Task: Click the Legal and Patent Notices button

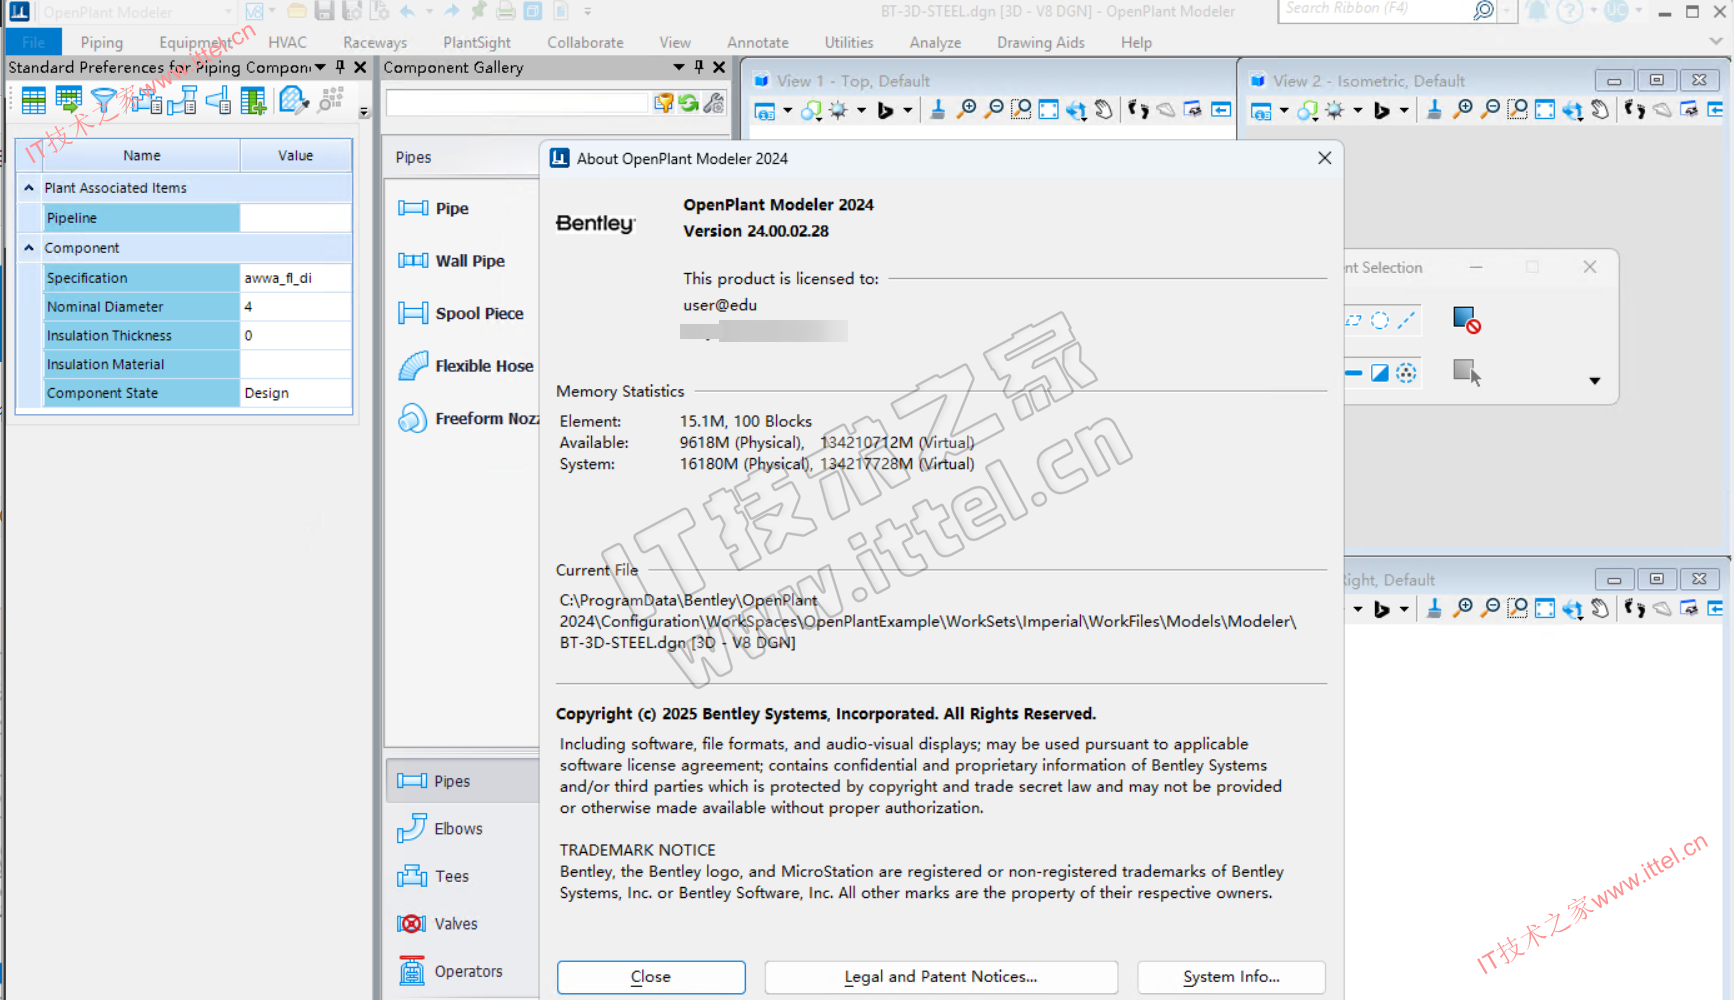Action: tap(940, 977)
